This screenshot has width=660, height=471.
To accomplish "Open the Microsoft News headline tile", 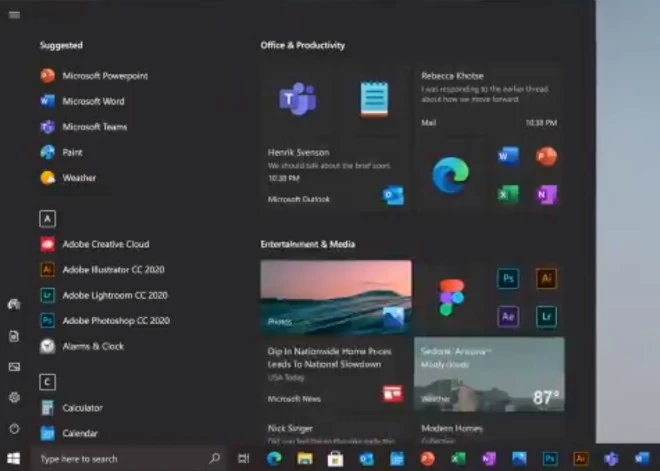I will click(336, 374).
